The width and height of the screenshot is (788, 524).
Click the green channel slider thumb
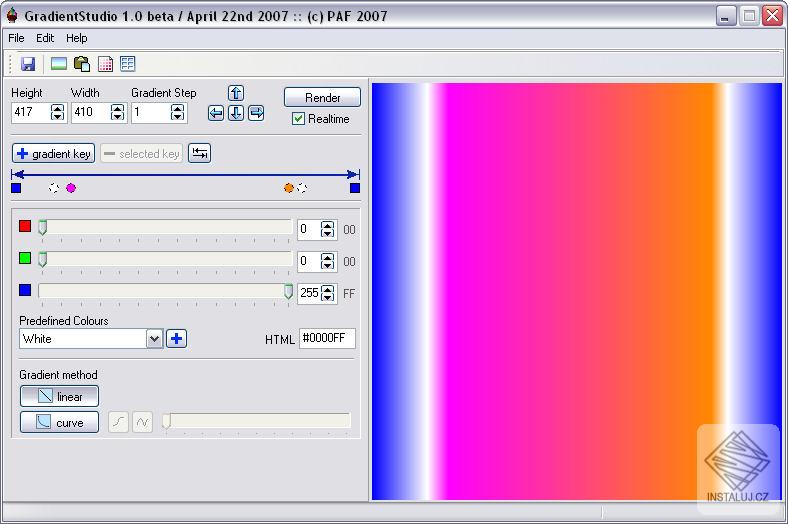pyautogui.click(x=43, y=259)
